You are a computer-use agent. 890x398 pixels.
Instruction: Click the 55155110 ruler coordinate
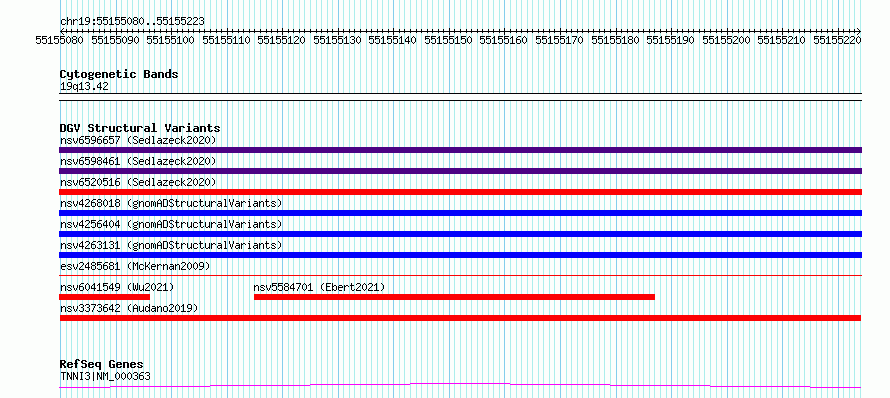[x=226, y=40]
